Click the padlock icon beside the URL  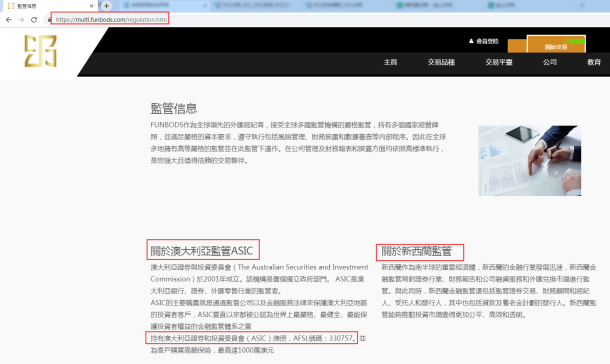point(49,20)
